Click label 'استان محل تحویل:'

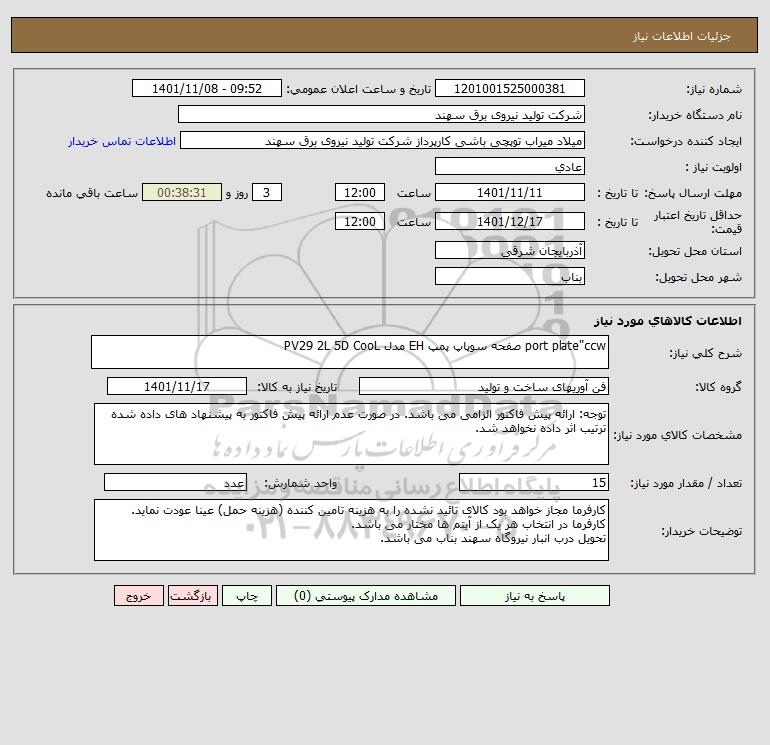tap(695, 251)
